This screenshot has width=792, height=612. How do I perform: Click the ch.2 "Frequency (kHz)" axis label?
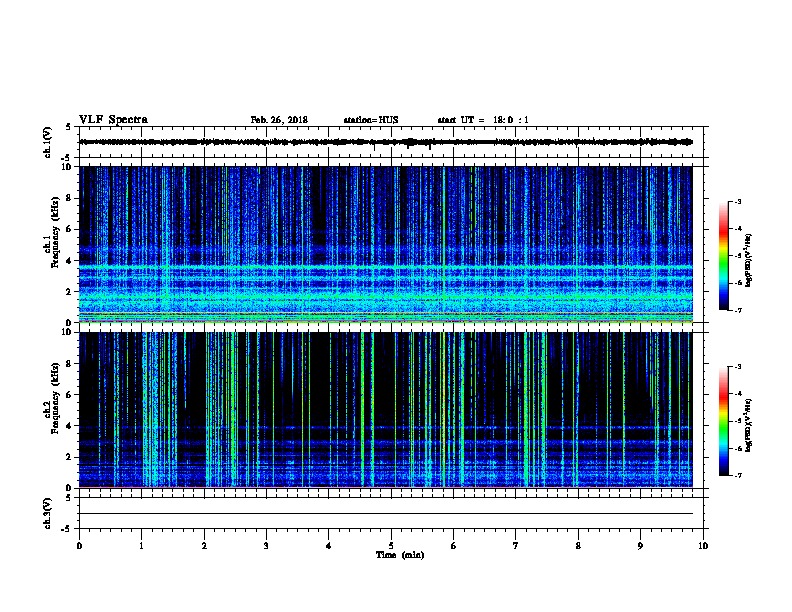[55, 398]
